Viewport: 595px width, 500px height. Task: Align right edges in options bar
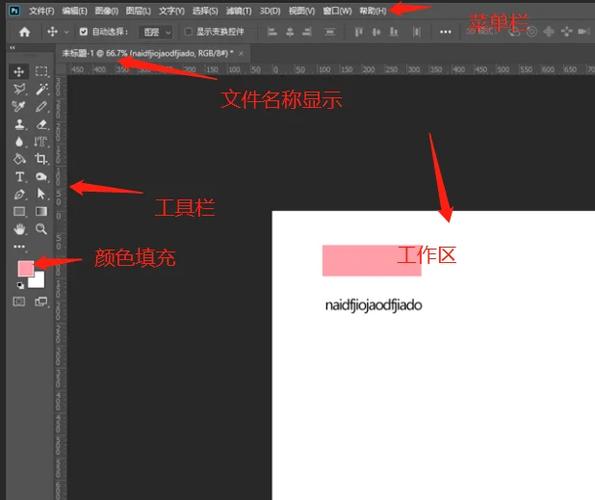(x=307, y=32)
